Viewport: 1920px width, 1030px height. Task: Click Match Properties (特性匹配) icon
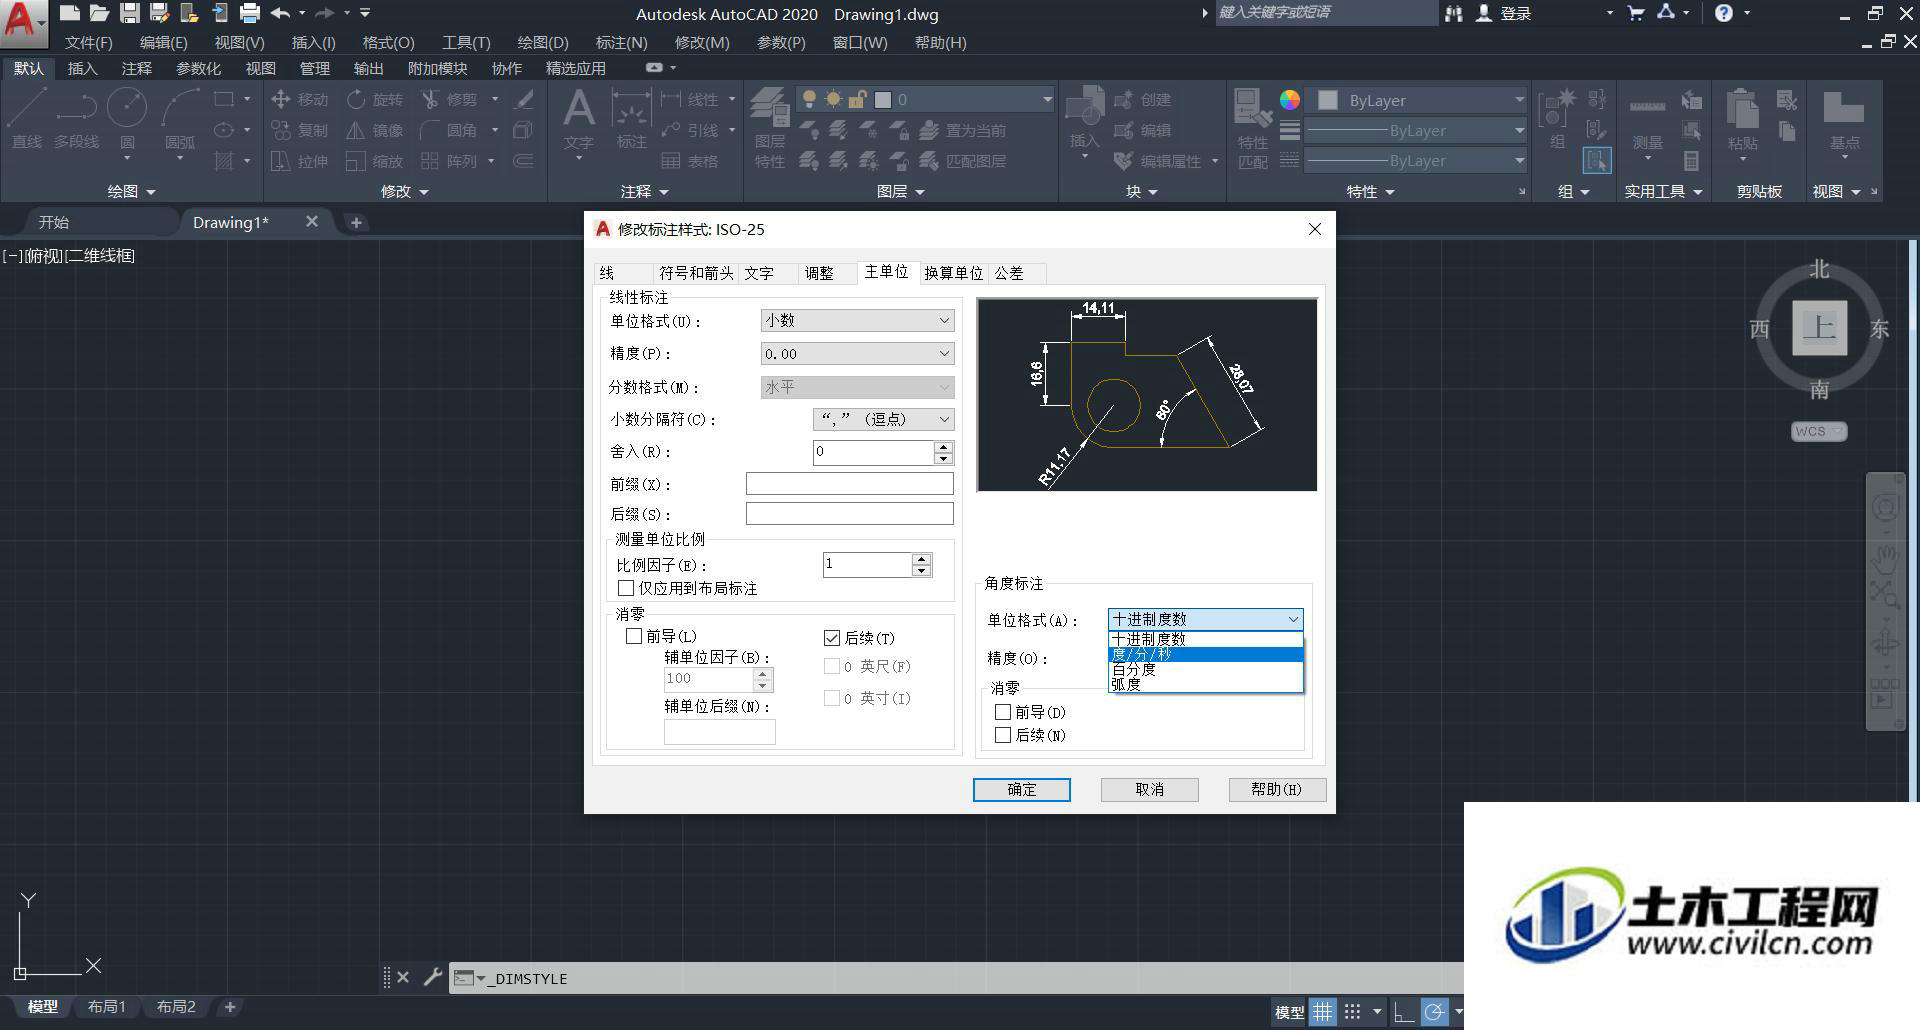(x=1252, y=128)
